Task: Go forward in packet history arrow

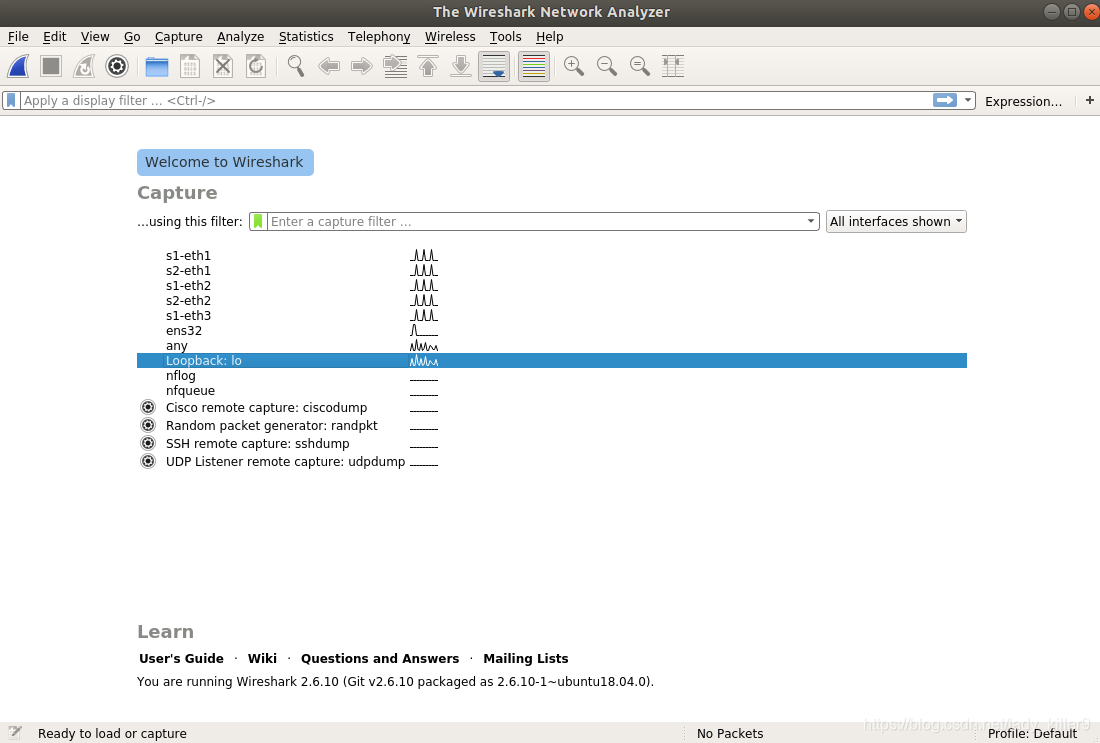Action: (361, 66)
